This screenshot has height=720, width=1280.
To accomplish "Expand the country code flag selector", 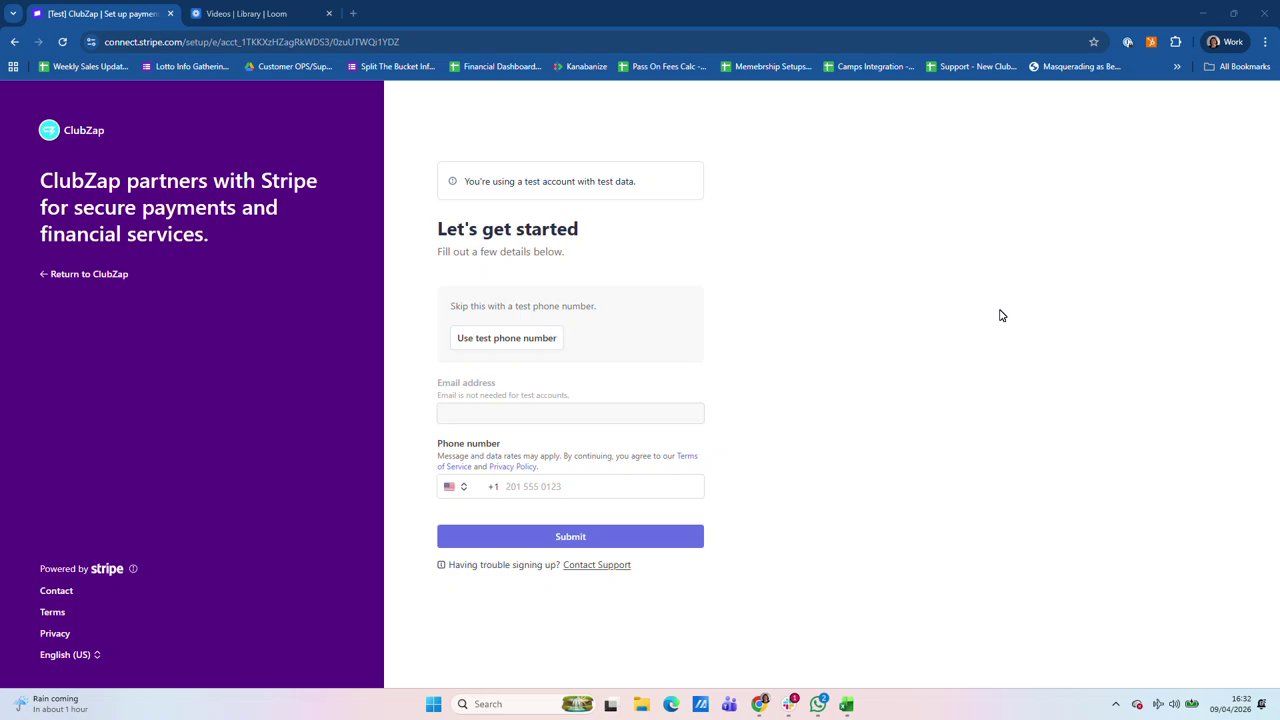I will pyautogui.click(x=455, y=487).
